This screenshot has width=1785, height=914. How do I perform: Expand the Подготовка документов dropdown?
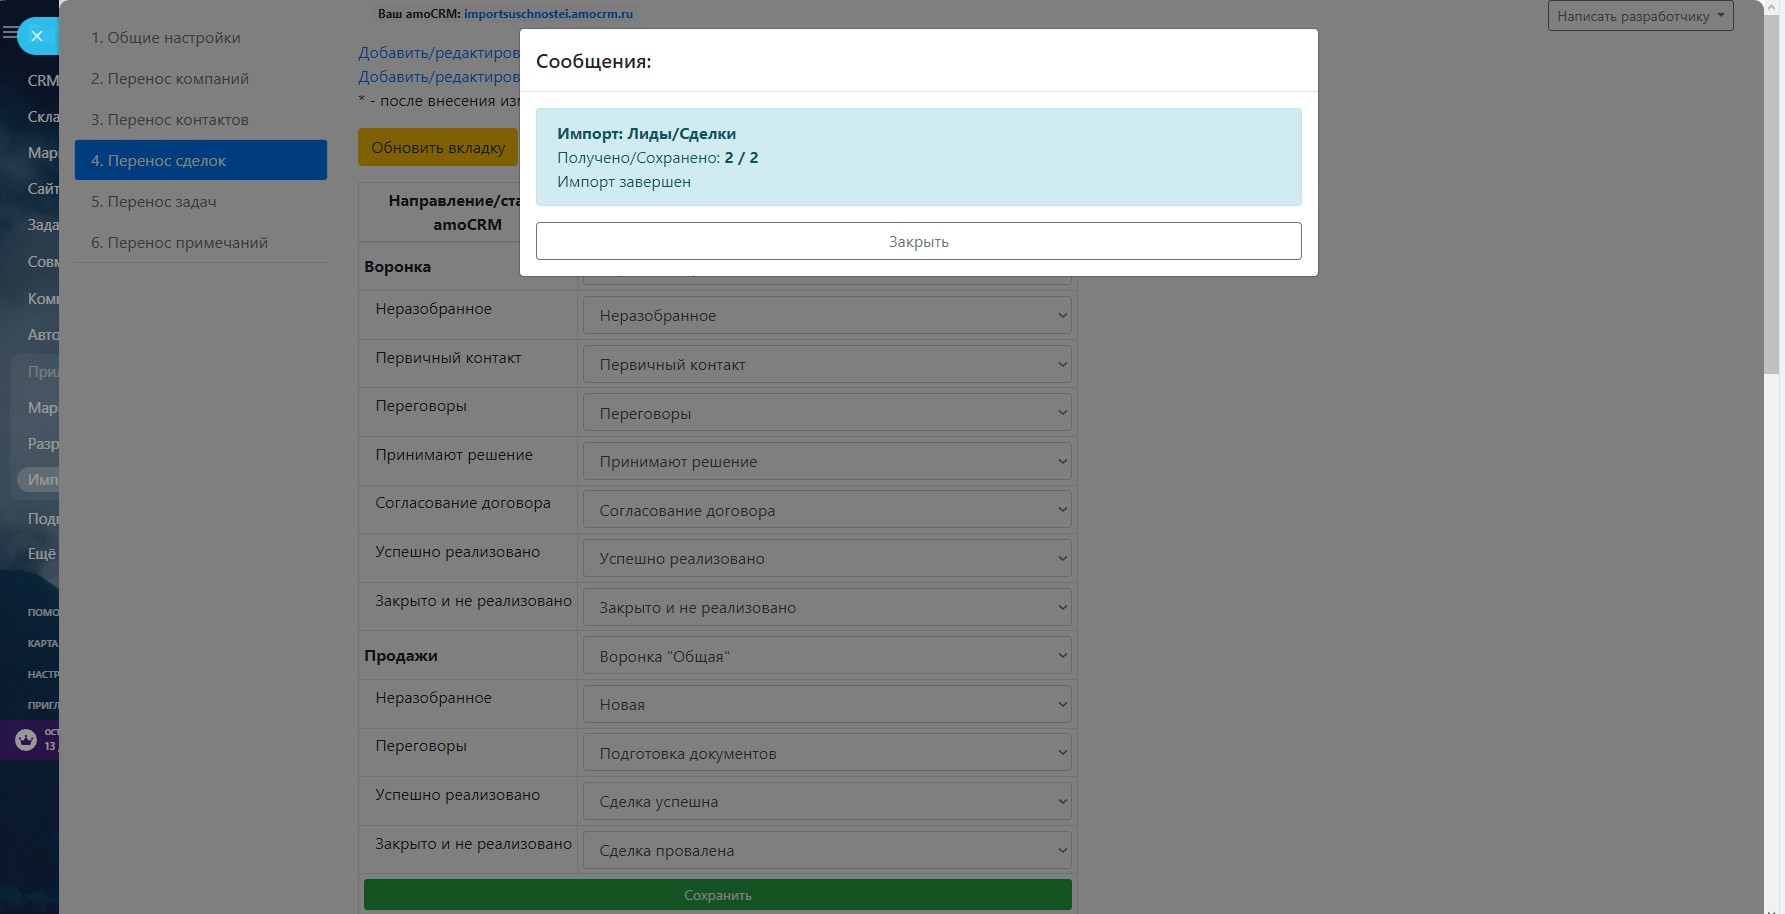[x=827, y=753]
